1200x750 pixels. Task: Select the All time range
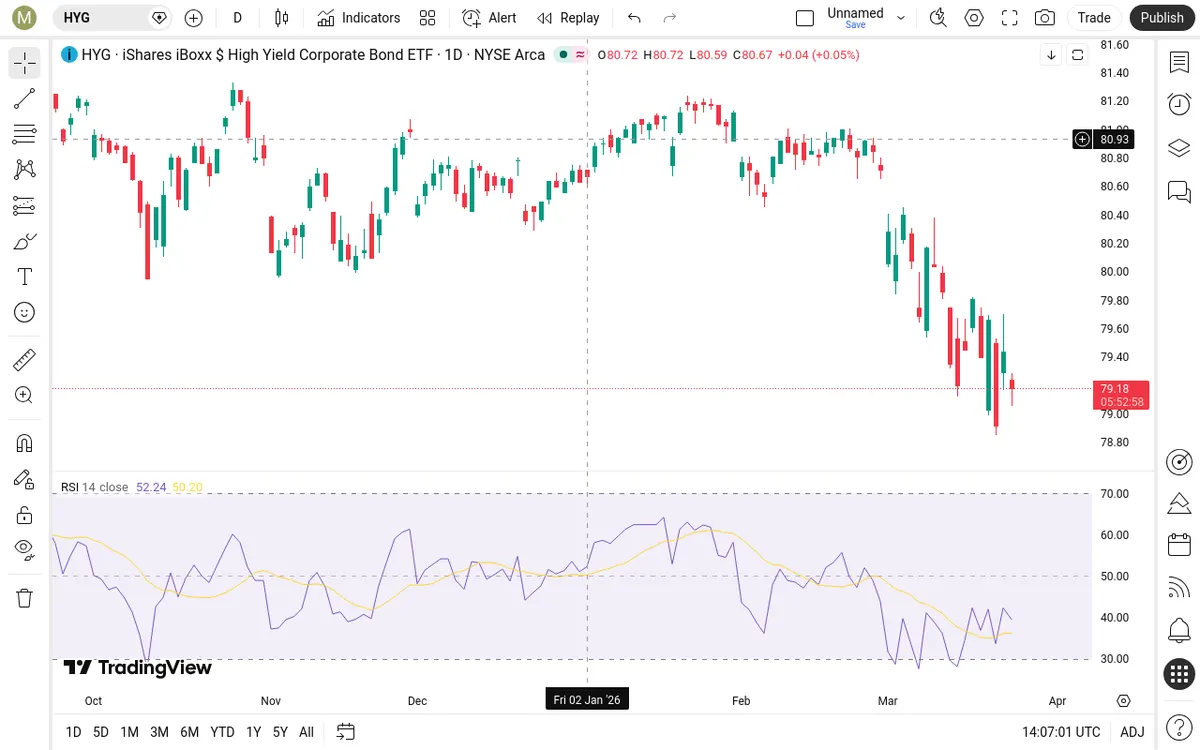(306, 732)
